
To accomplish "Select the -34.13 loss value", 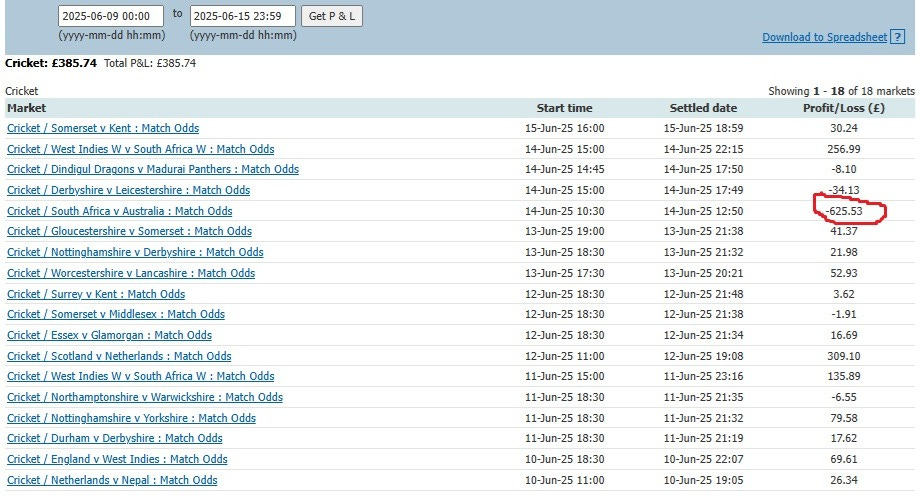I will 844,190.
